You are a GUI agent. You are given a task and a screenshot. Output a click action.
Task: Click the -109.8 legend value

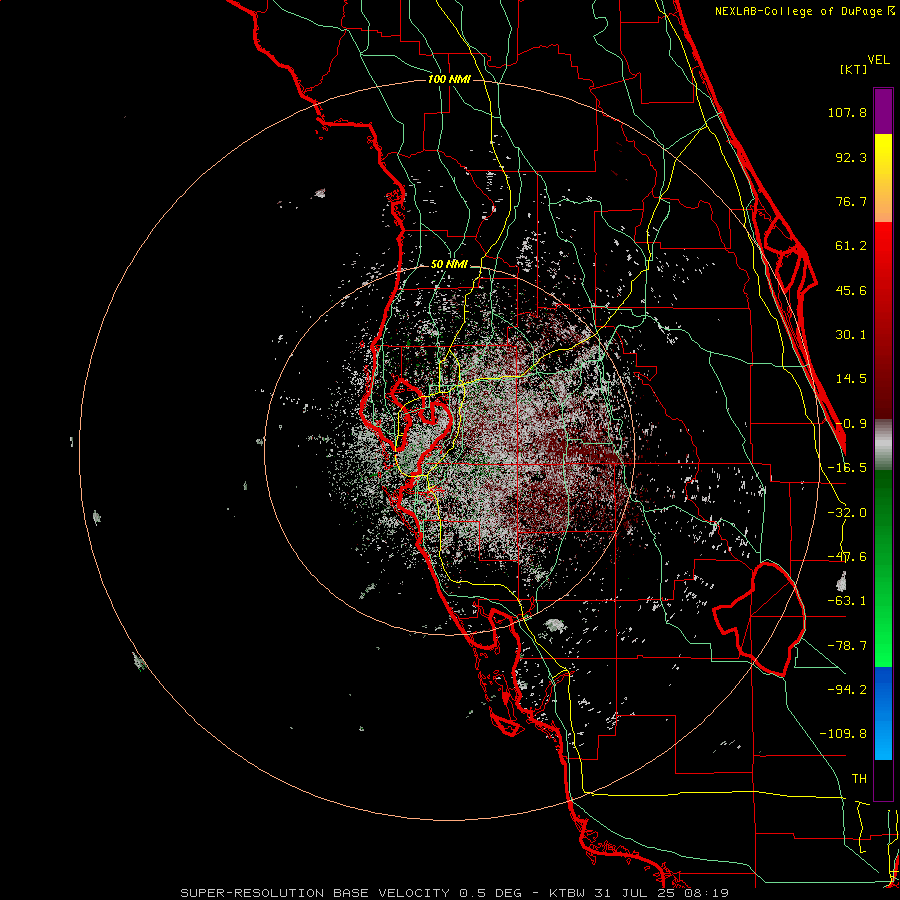(x=843, y=734)
